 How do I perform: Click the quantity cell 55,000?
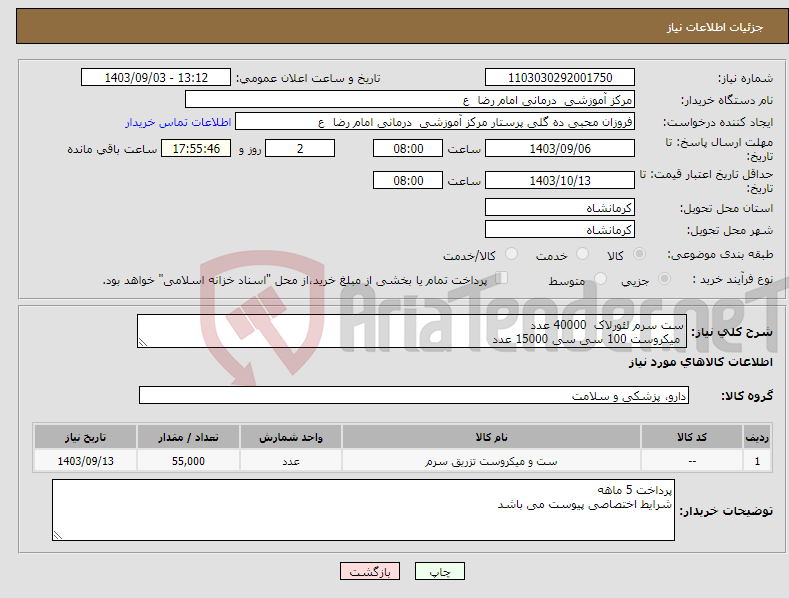coord(188,461)
